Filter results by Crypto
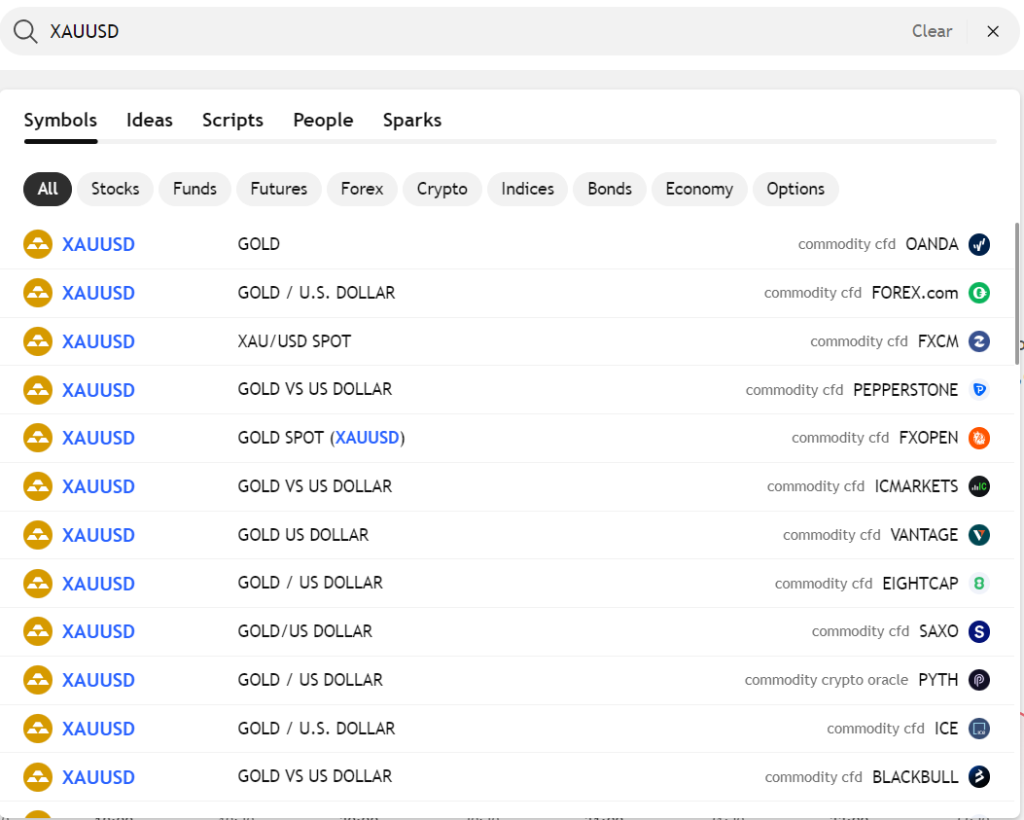This screenshot has width=1024, height=820. 442,189
